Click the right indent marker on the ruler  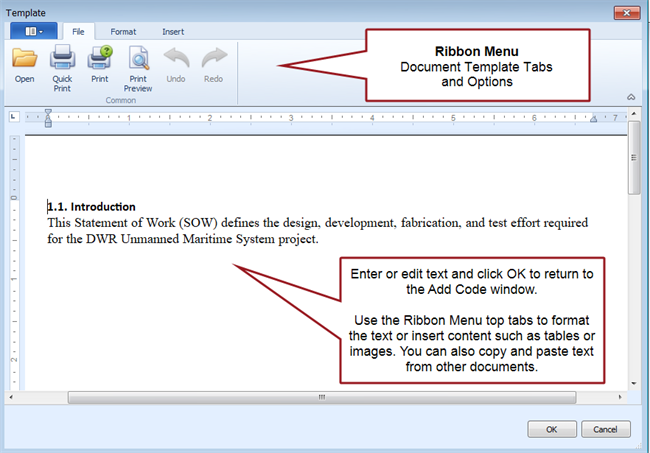click(593, 119)
